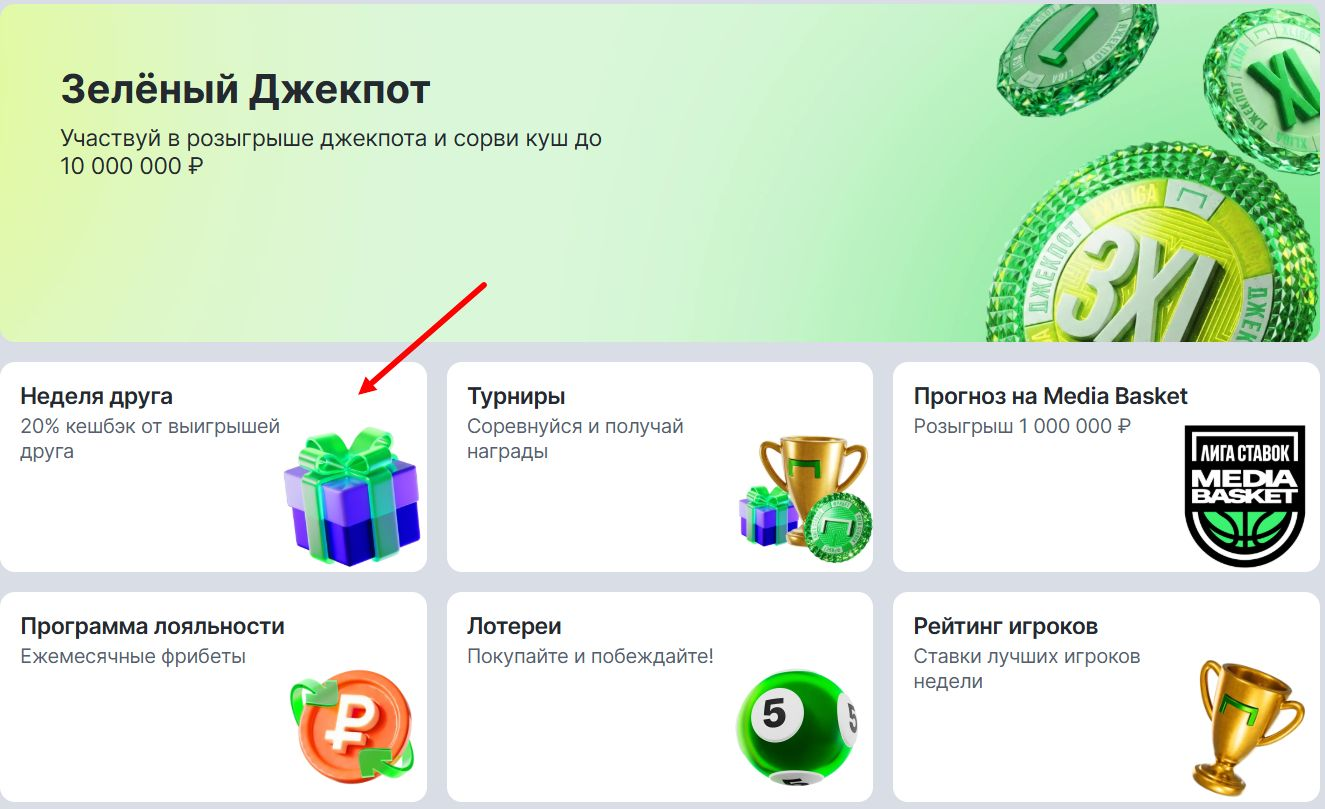Open the Неделя друга promotion title
Image resolution: width=1325 pixels, height=809 pixels.
[x=96, y=396]
